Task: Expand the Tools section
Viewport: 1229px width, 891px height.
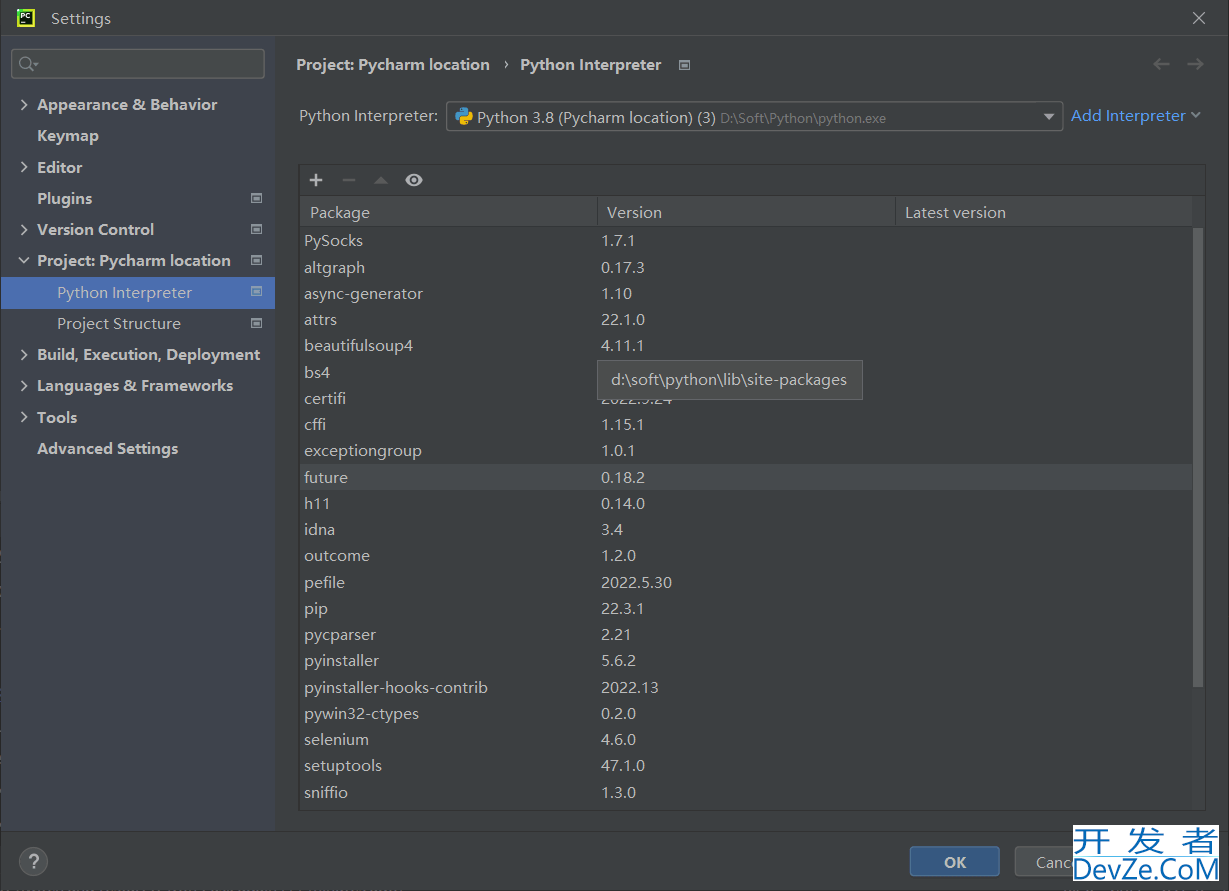Action: click(x=24, y=417)
